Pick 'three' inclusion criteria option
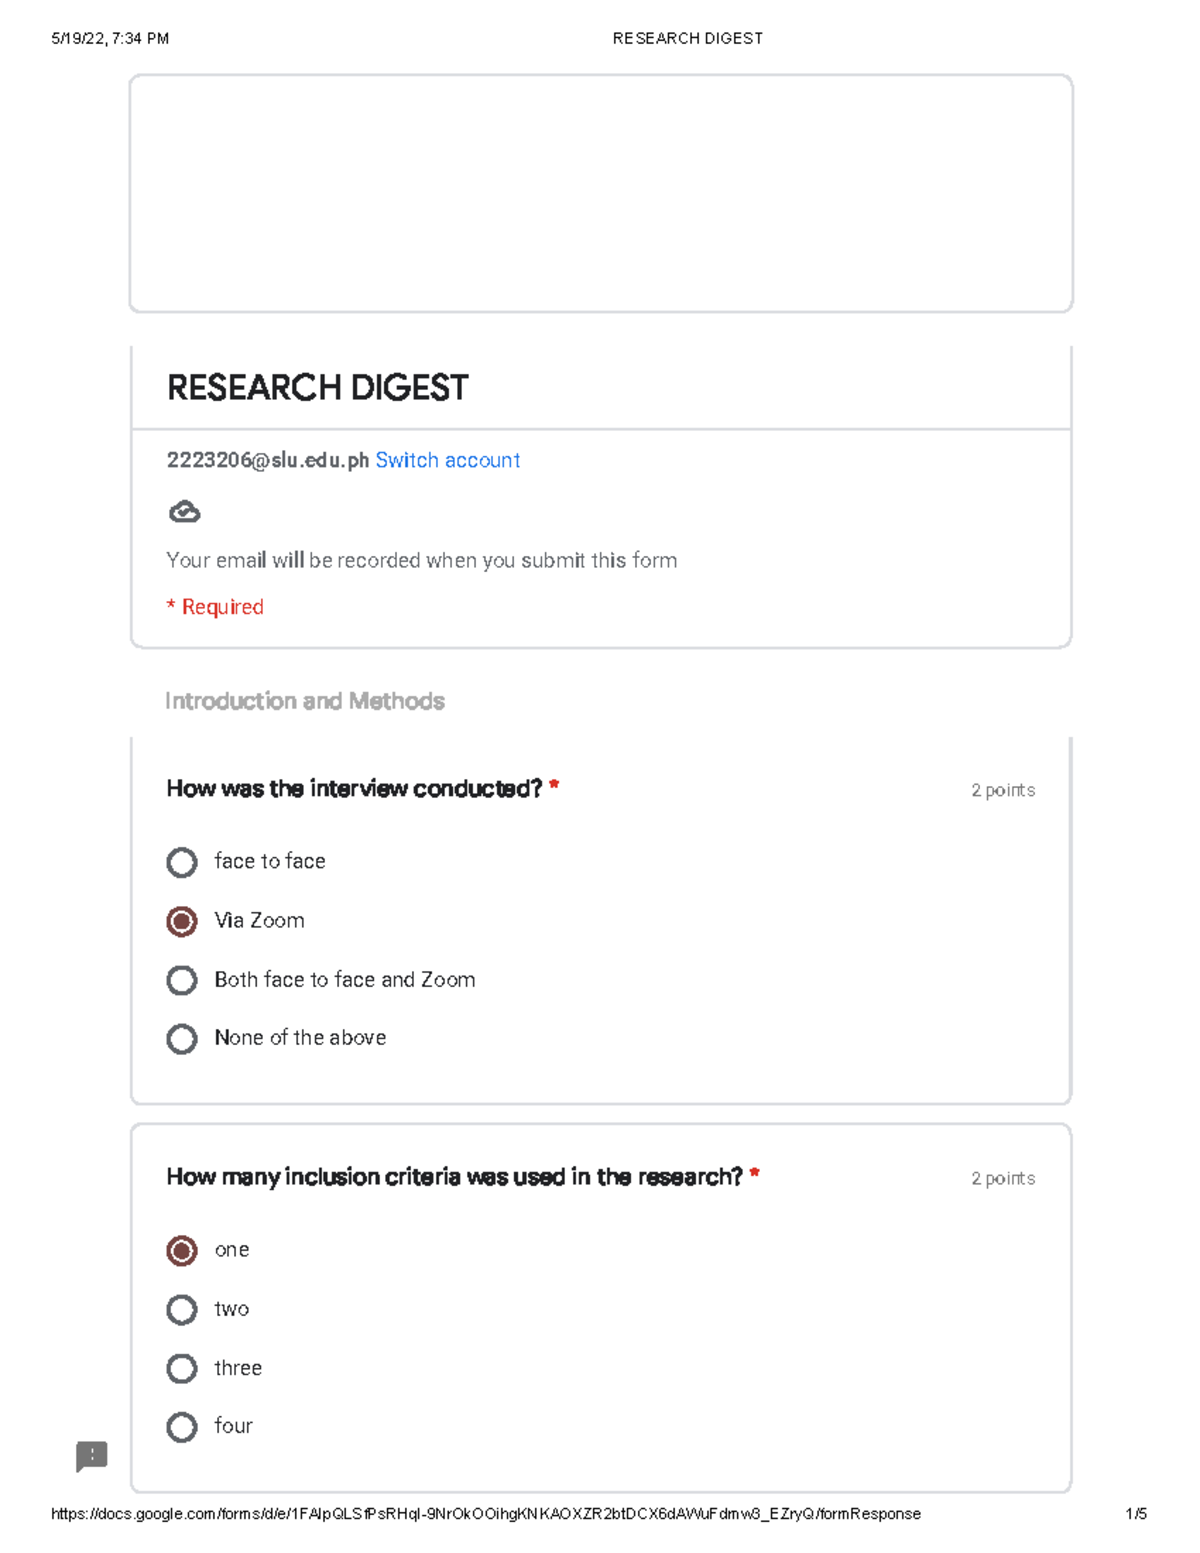The width and height of the screenshot is (1200, 1553). point(182,1368)
